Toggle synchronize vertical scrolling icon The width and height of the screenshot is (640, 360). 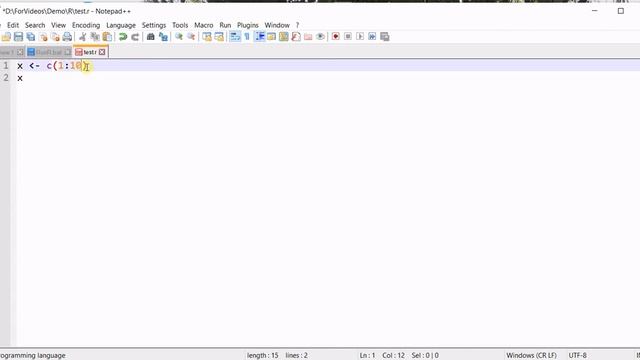pos(207,37)
